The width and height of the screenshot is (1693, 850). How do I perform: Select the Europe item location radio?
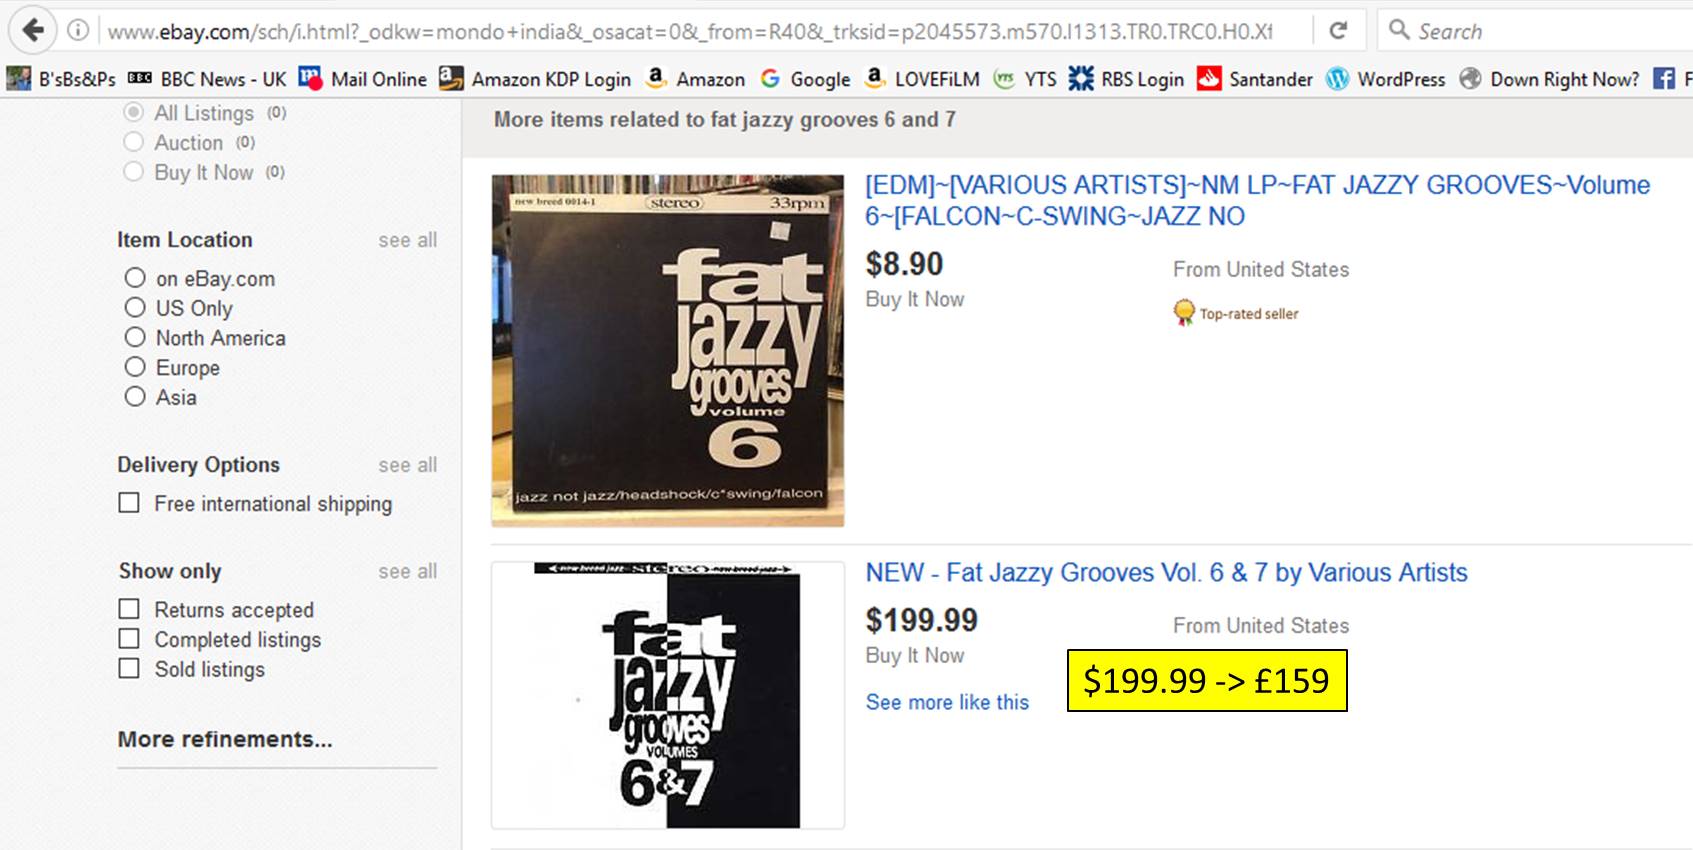(135, 367)
